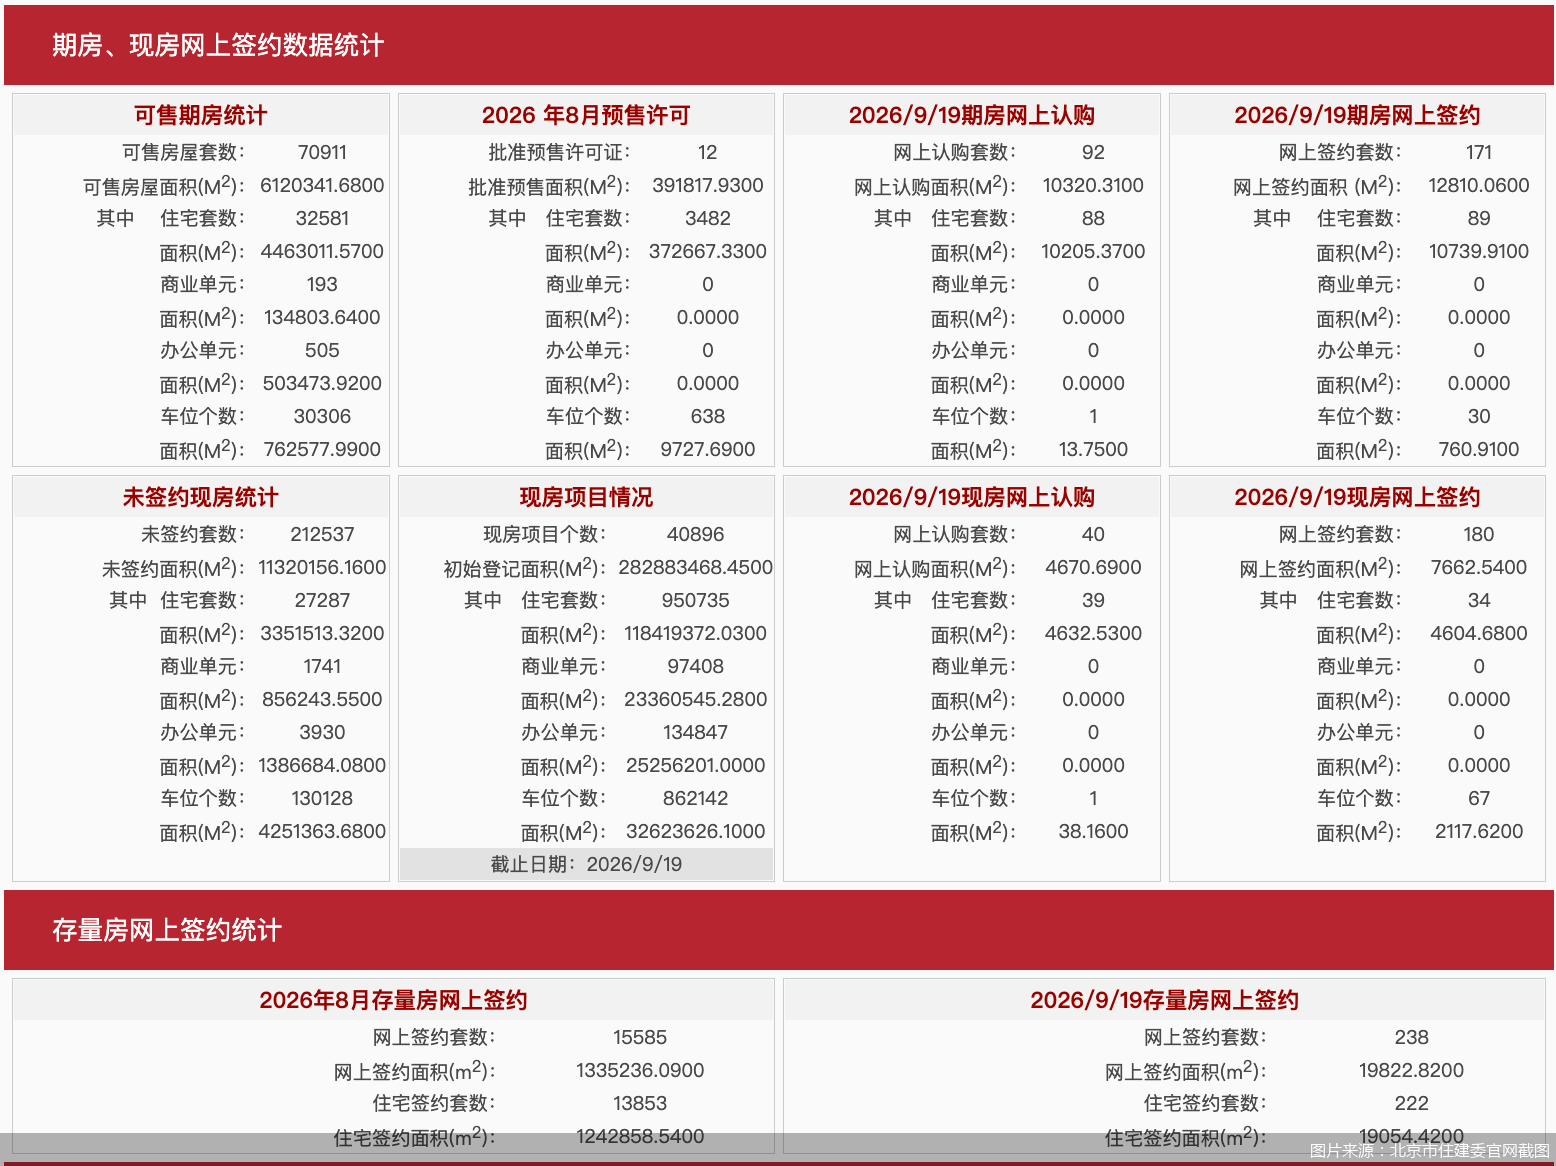Select the 2026 年8月预售许可 panel title
This screenshot has height=1166, width=1556.
click(586, 115)
